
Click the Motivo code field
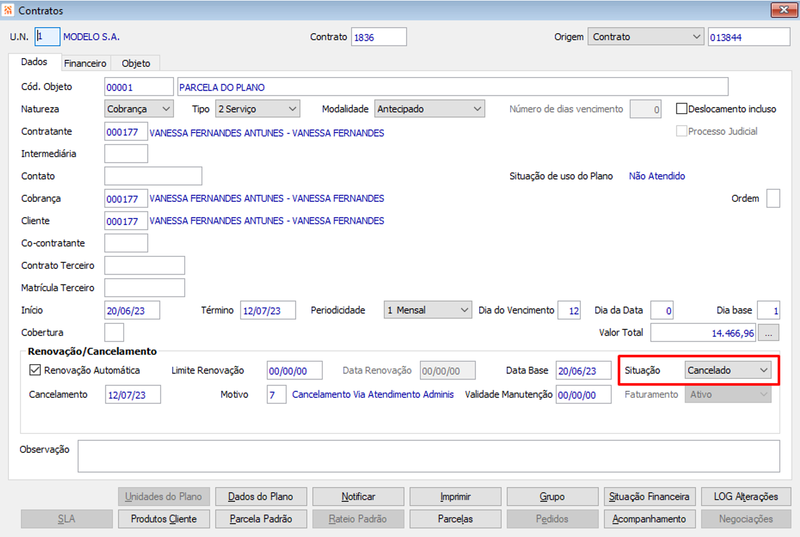[x=276, y=395]
